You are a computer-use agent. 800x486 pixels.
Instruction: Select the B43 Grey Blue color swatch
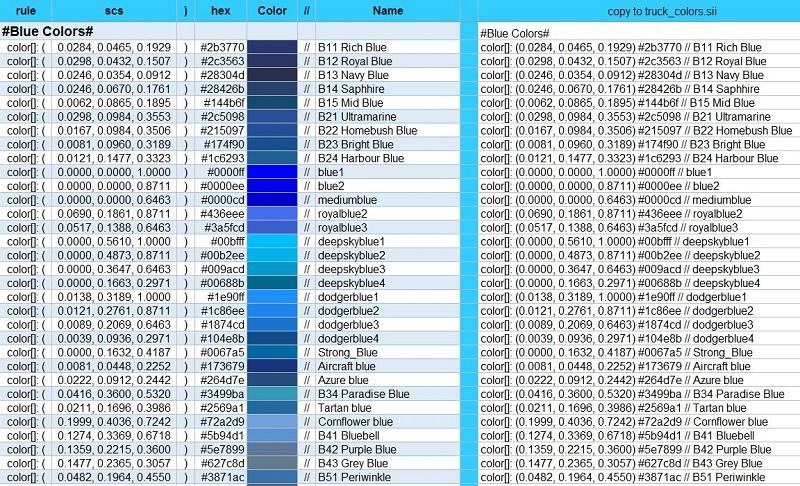click(272, 463)
